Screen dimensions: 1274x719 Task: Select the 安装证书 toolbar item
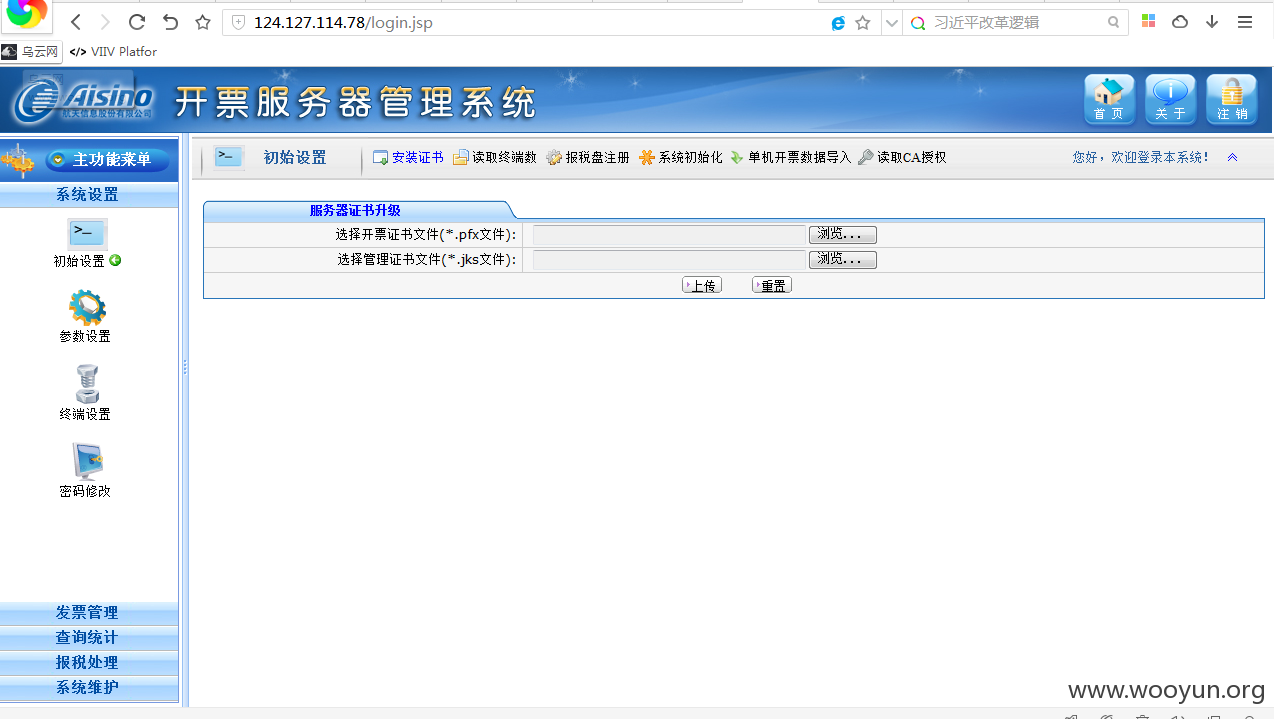[408, 158]
